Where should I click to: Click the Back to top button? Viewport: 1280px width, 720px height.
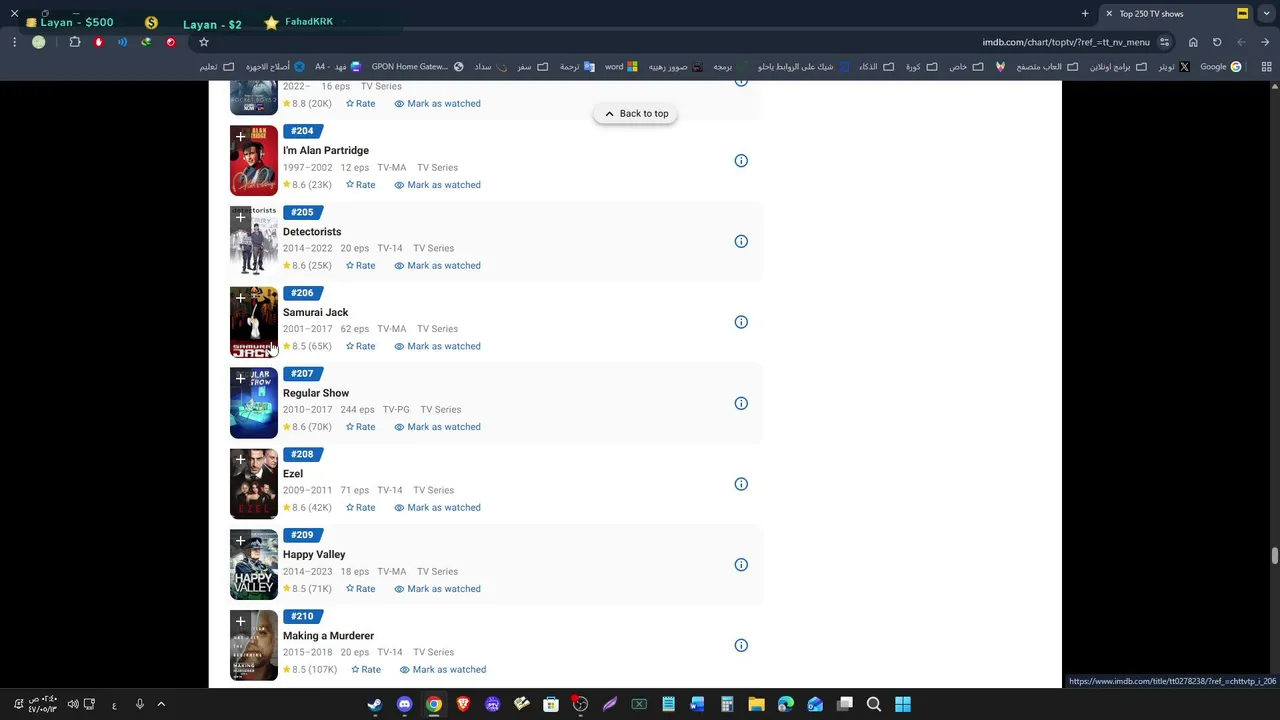tap(635, 114)
